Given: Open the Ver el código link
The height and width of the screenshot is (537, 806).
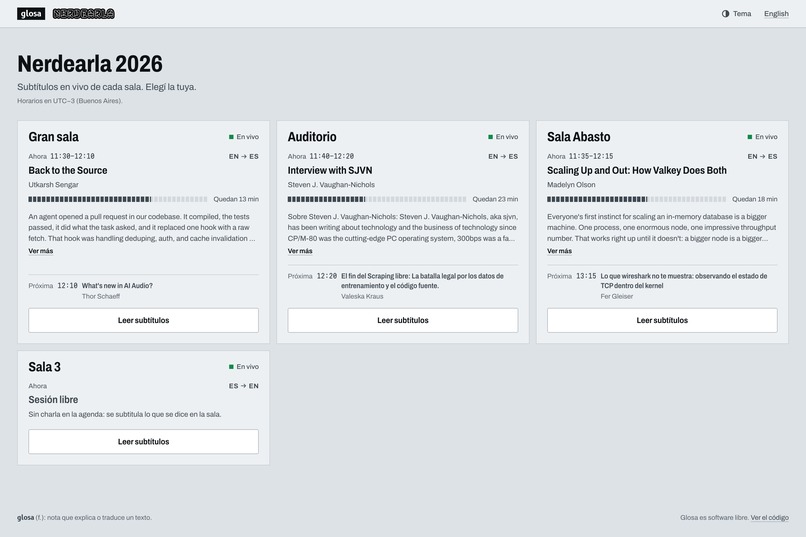Looking at the screenshot, I should (770, 517).
